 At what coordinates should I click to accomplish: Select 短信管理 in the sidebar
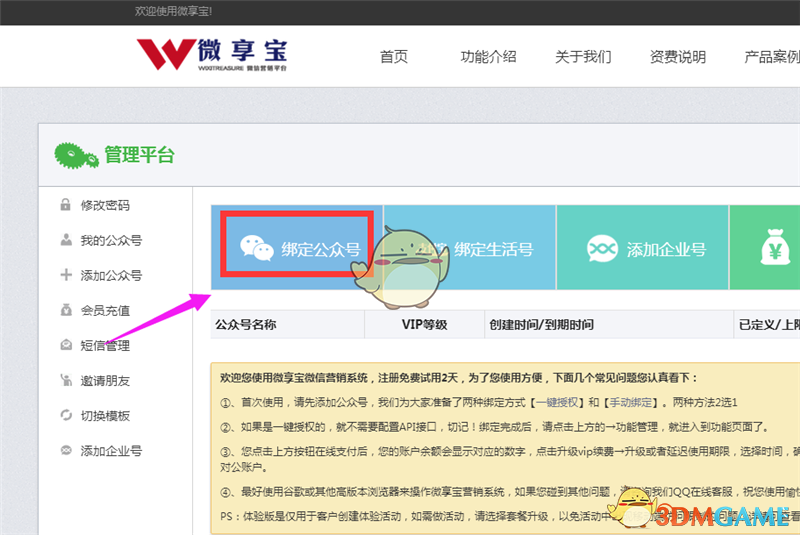click(x=105, y=345)
